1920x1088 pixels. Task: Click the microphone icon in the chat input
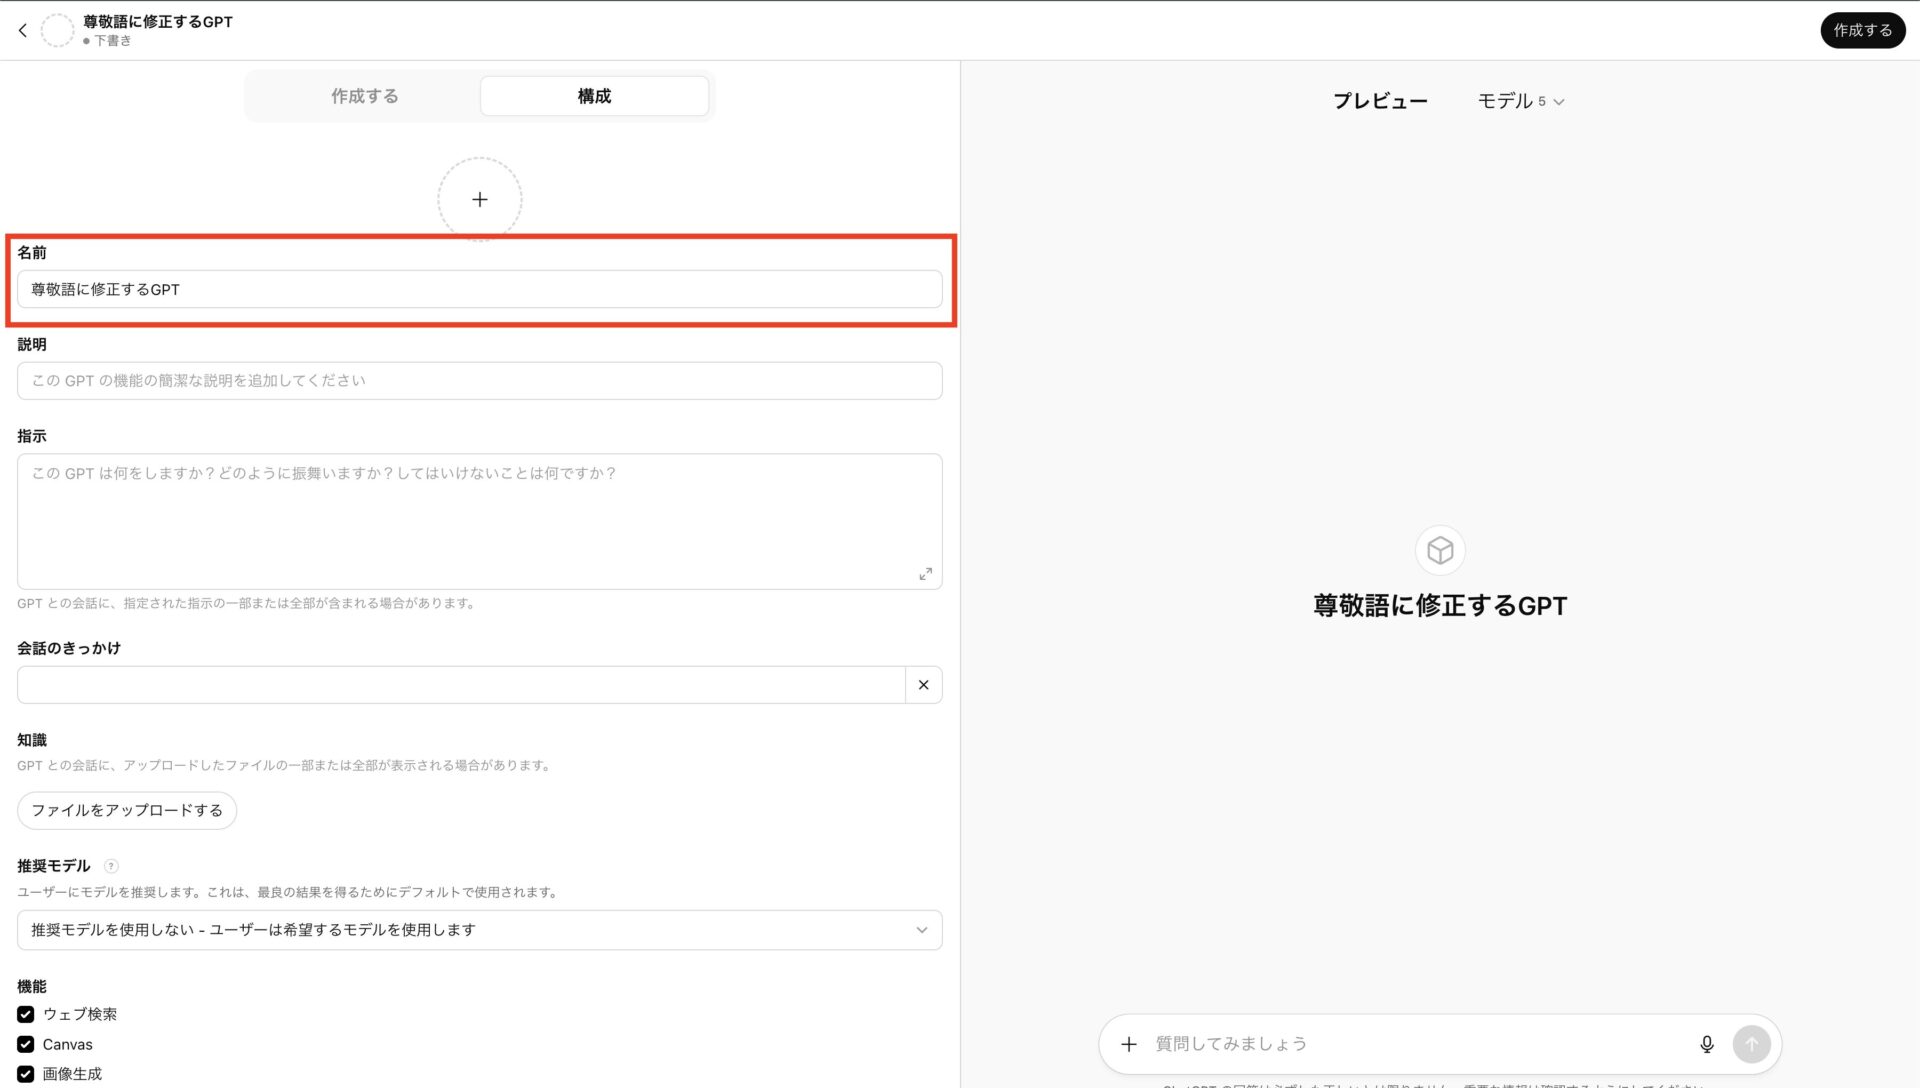pyautogui.click(x=1707, y=1043)
